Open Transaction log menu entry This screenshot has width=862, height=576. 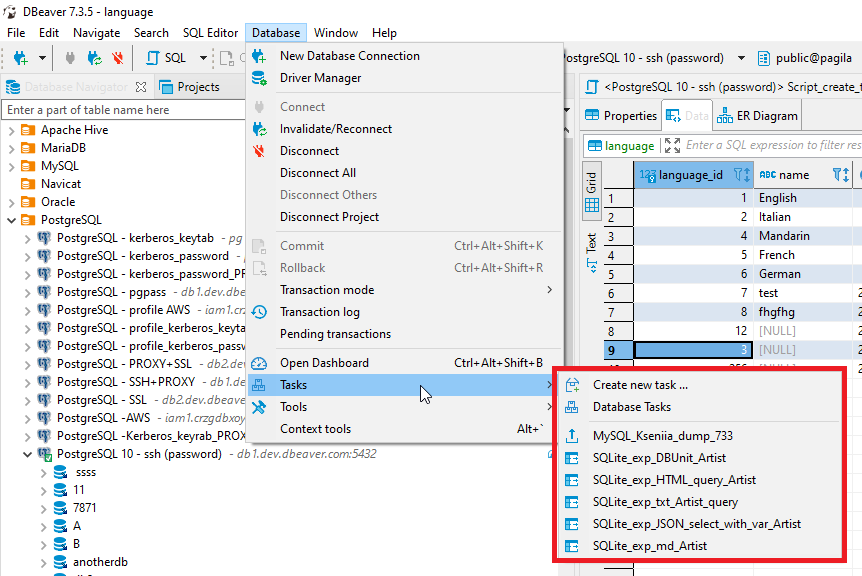[405, 312]
